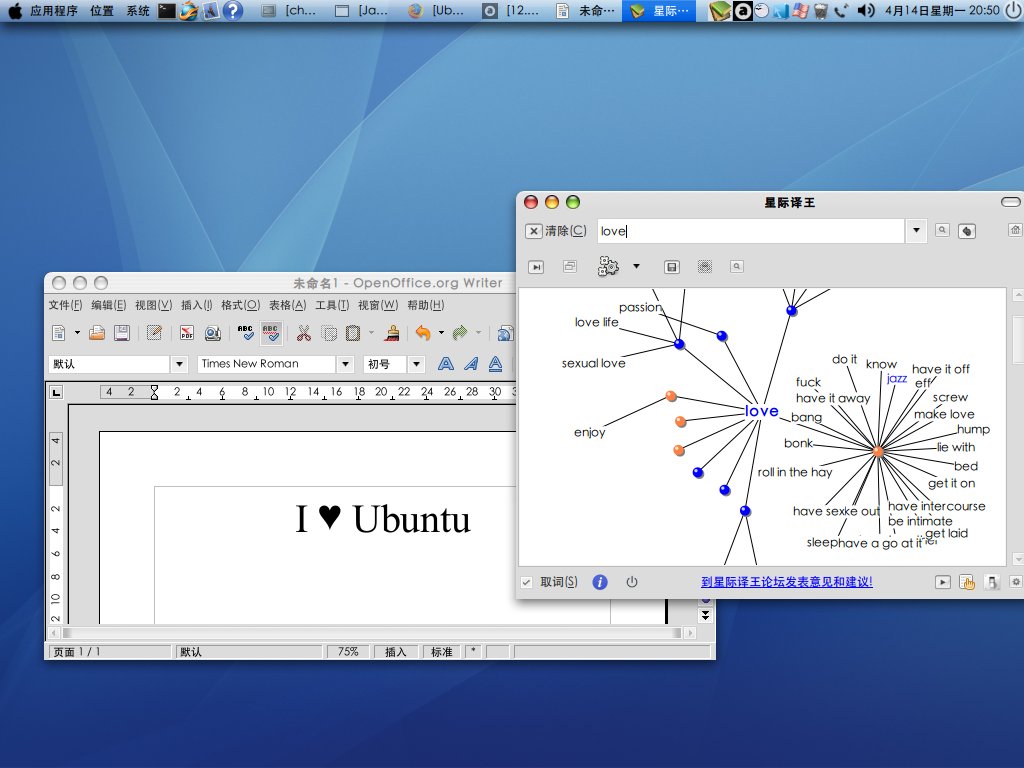Export directly as PDF in Writer
The image size is (1024, 768).
[x=187, y=333]
